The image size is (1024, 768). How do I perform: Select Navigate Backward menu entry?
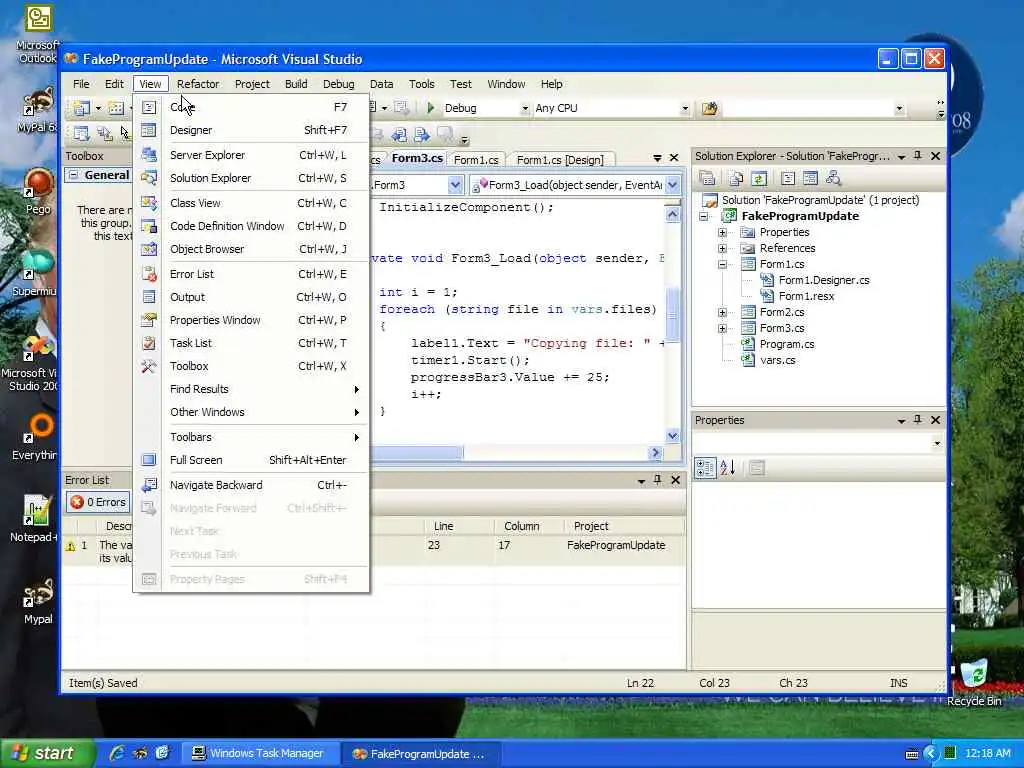(x=251, y=485)
